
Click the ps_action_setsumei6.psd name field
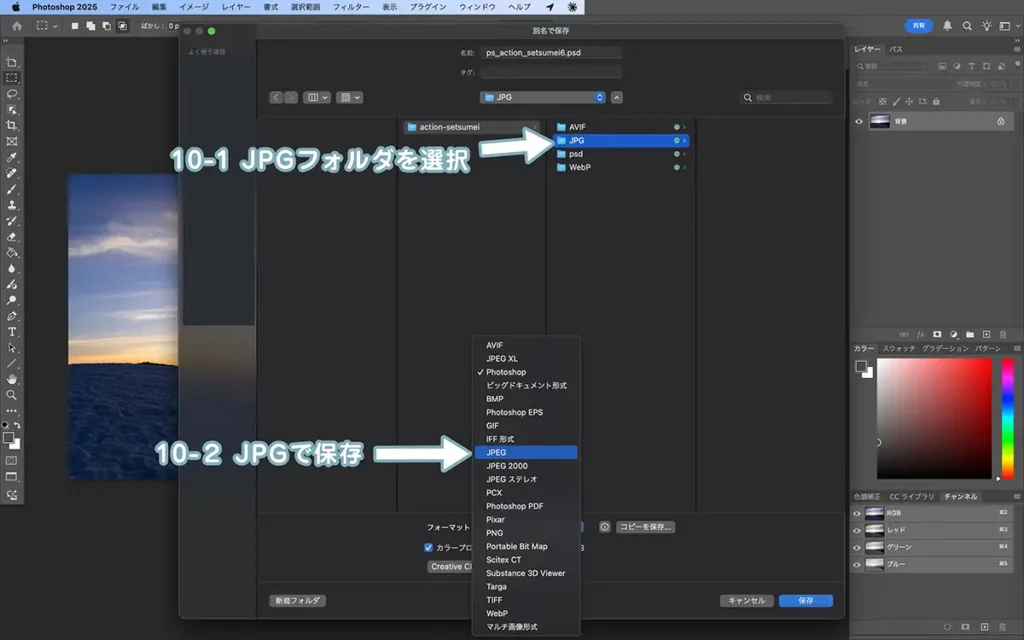(x=550, y=52)
